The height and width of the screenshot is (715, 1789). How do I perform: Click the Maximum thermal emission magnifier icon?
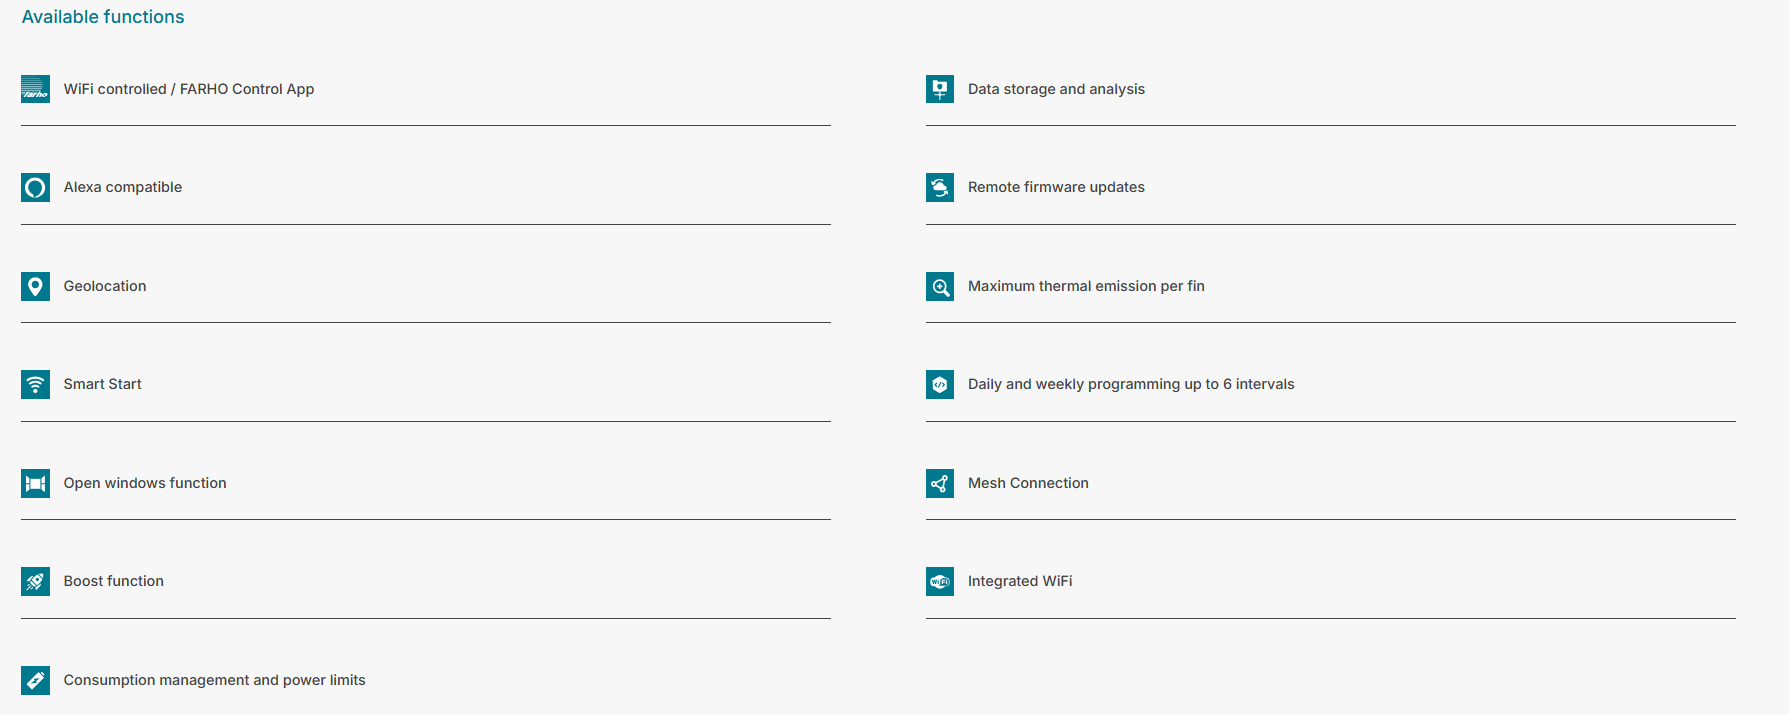[x=939, y=286]
